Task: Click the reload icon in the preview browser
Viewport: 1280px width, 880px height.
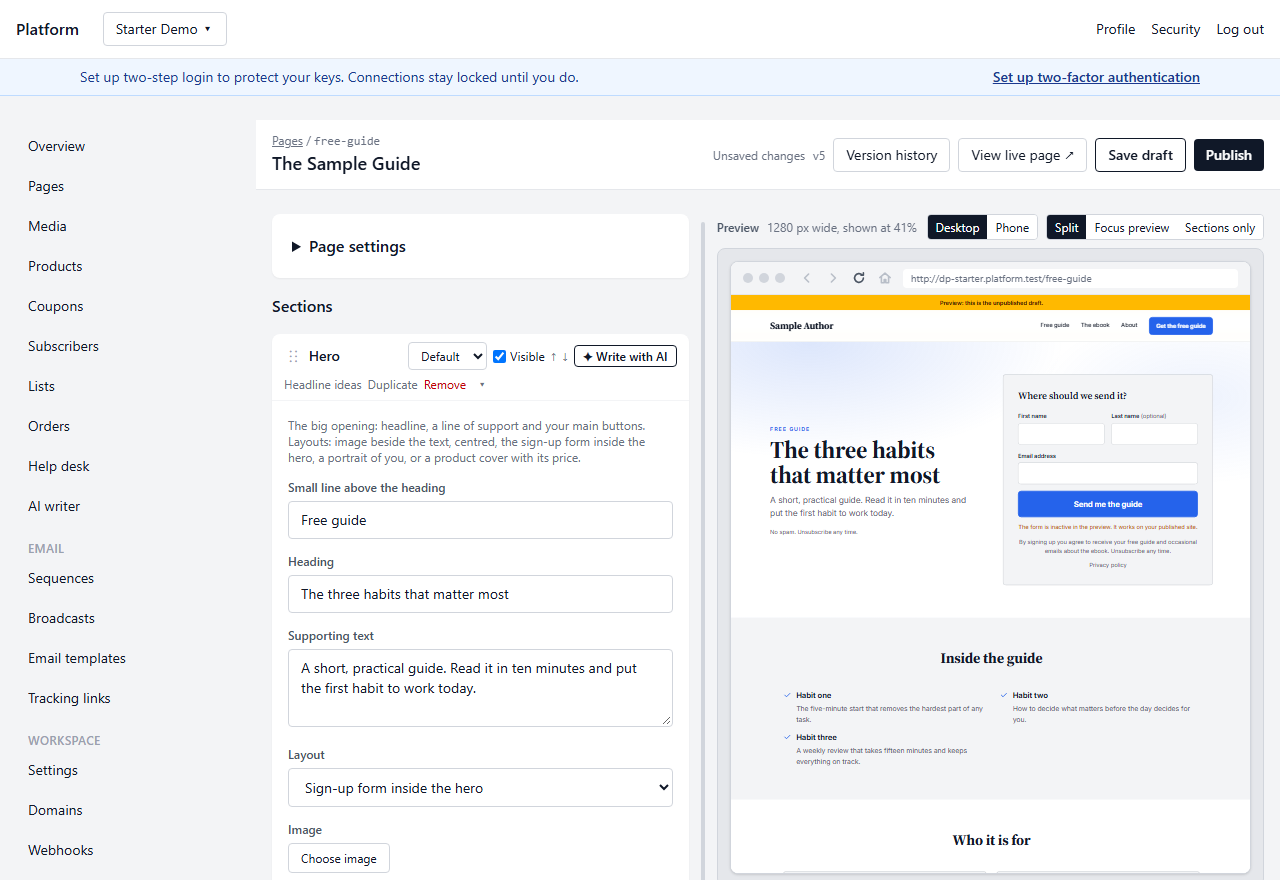Action: pos(859,278)
